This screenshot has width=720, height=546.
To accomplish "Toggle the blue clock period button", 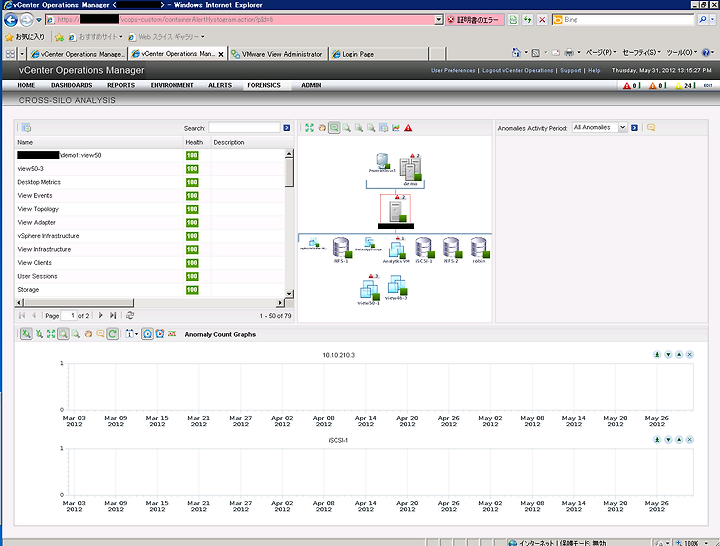I will coord(147,334).
